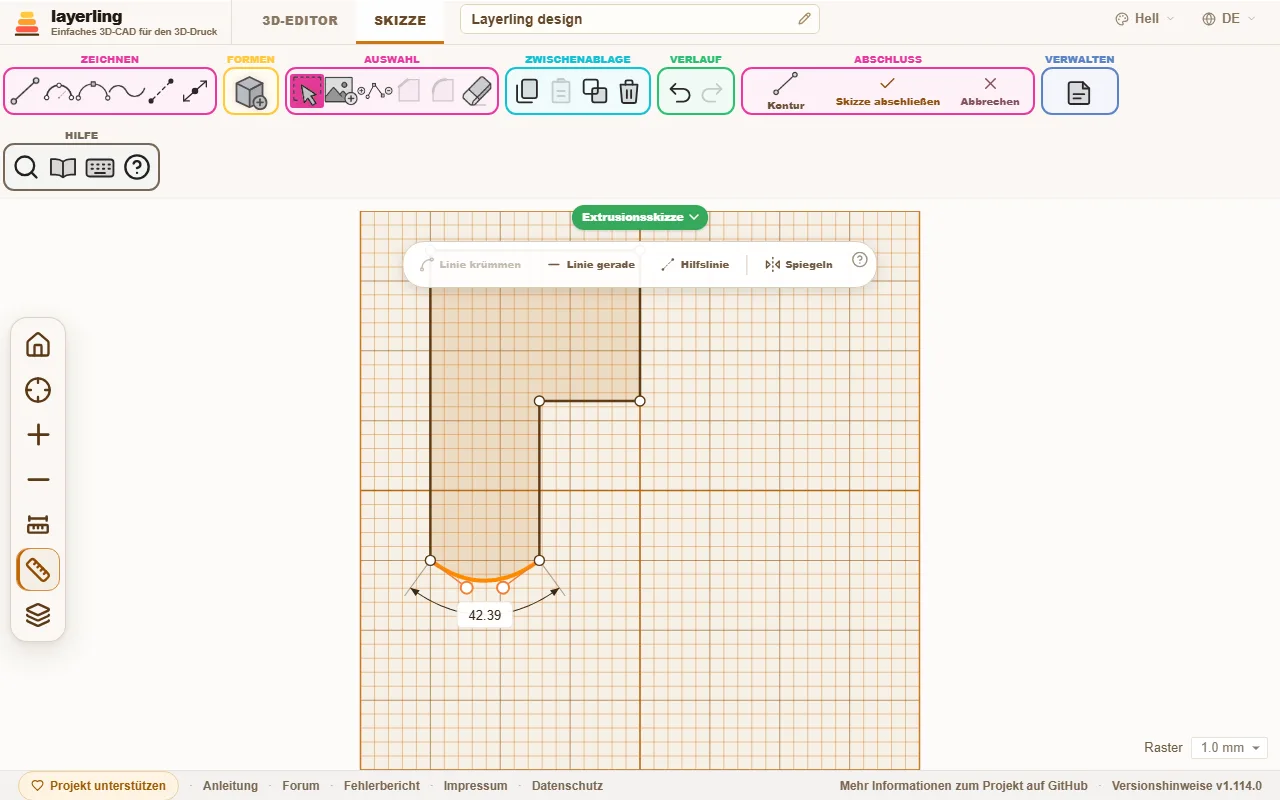The width and height of the screenshot is (1280, 800).
Task: Toggle the selection arrow tool
Action: click(x=307, y=92)
